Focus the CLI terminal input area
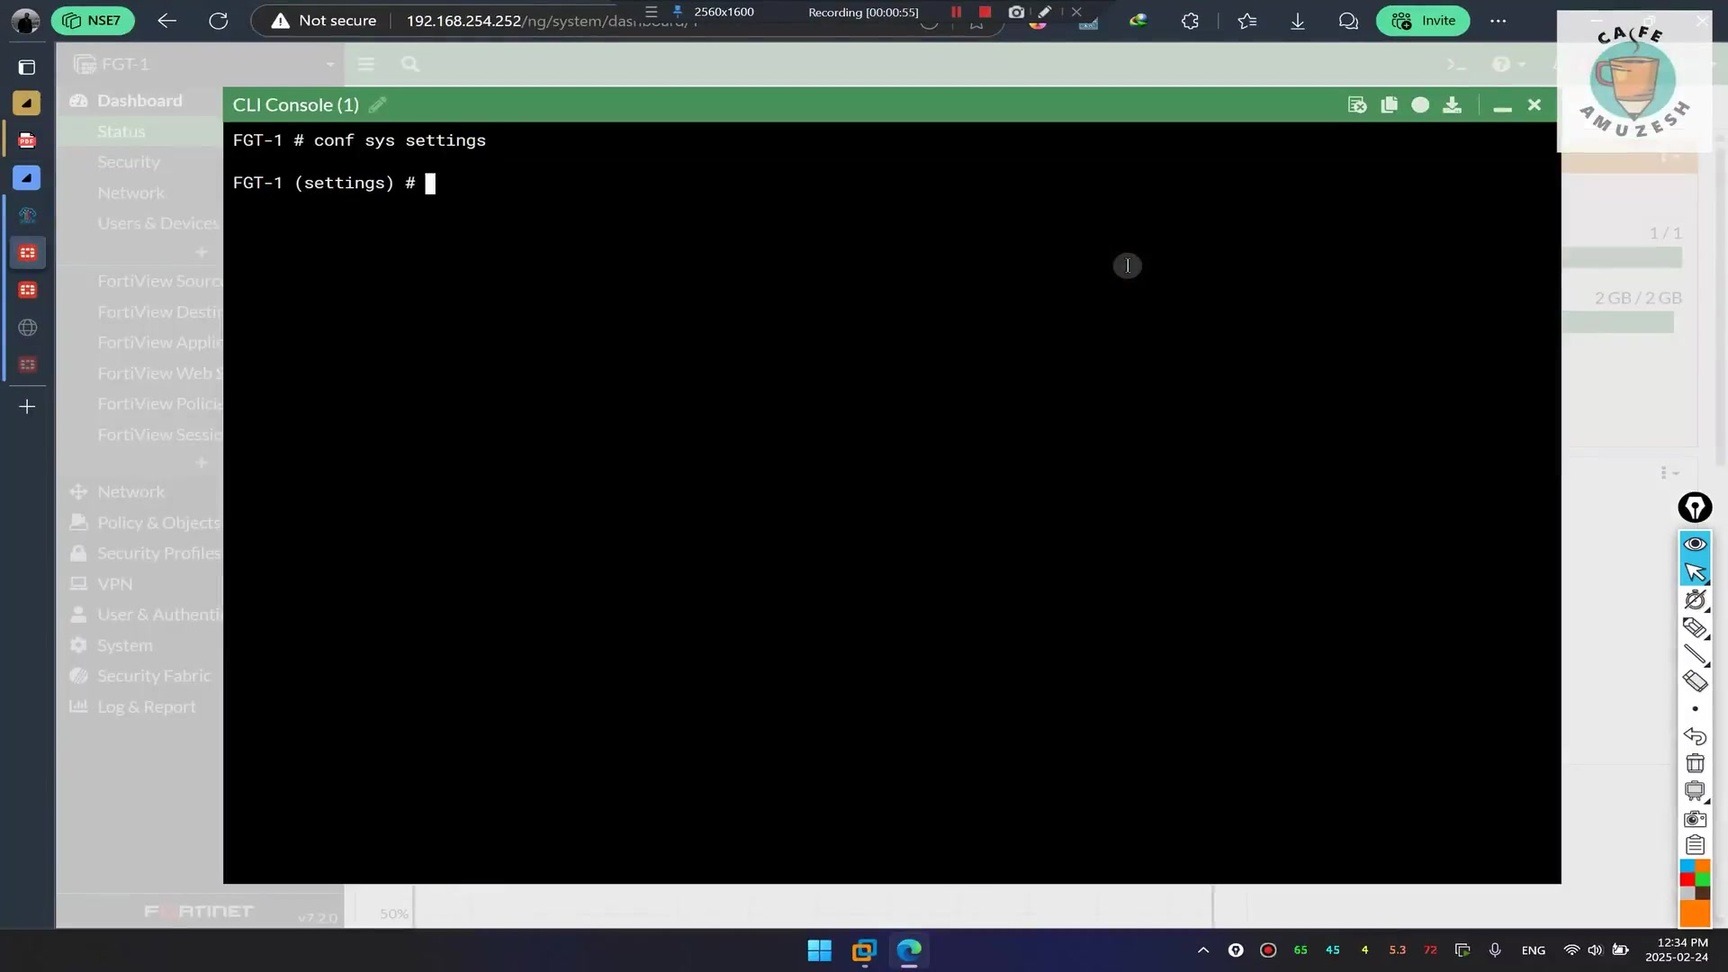Screen dimensions: 1728x972 (891, 502)
